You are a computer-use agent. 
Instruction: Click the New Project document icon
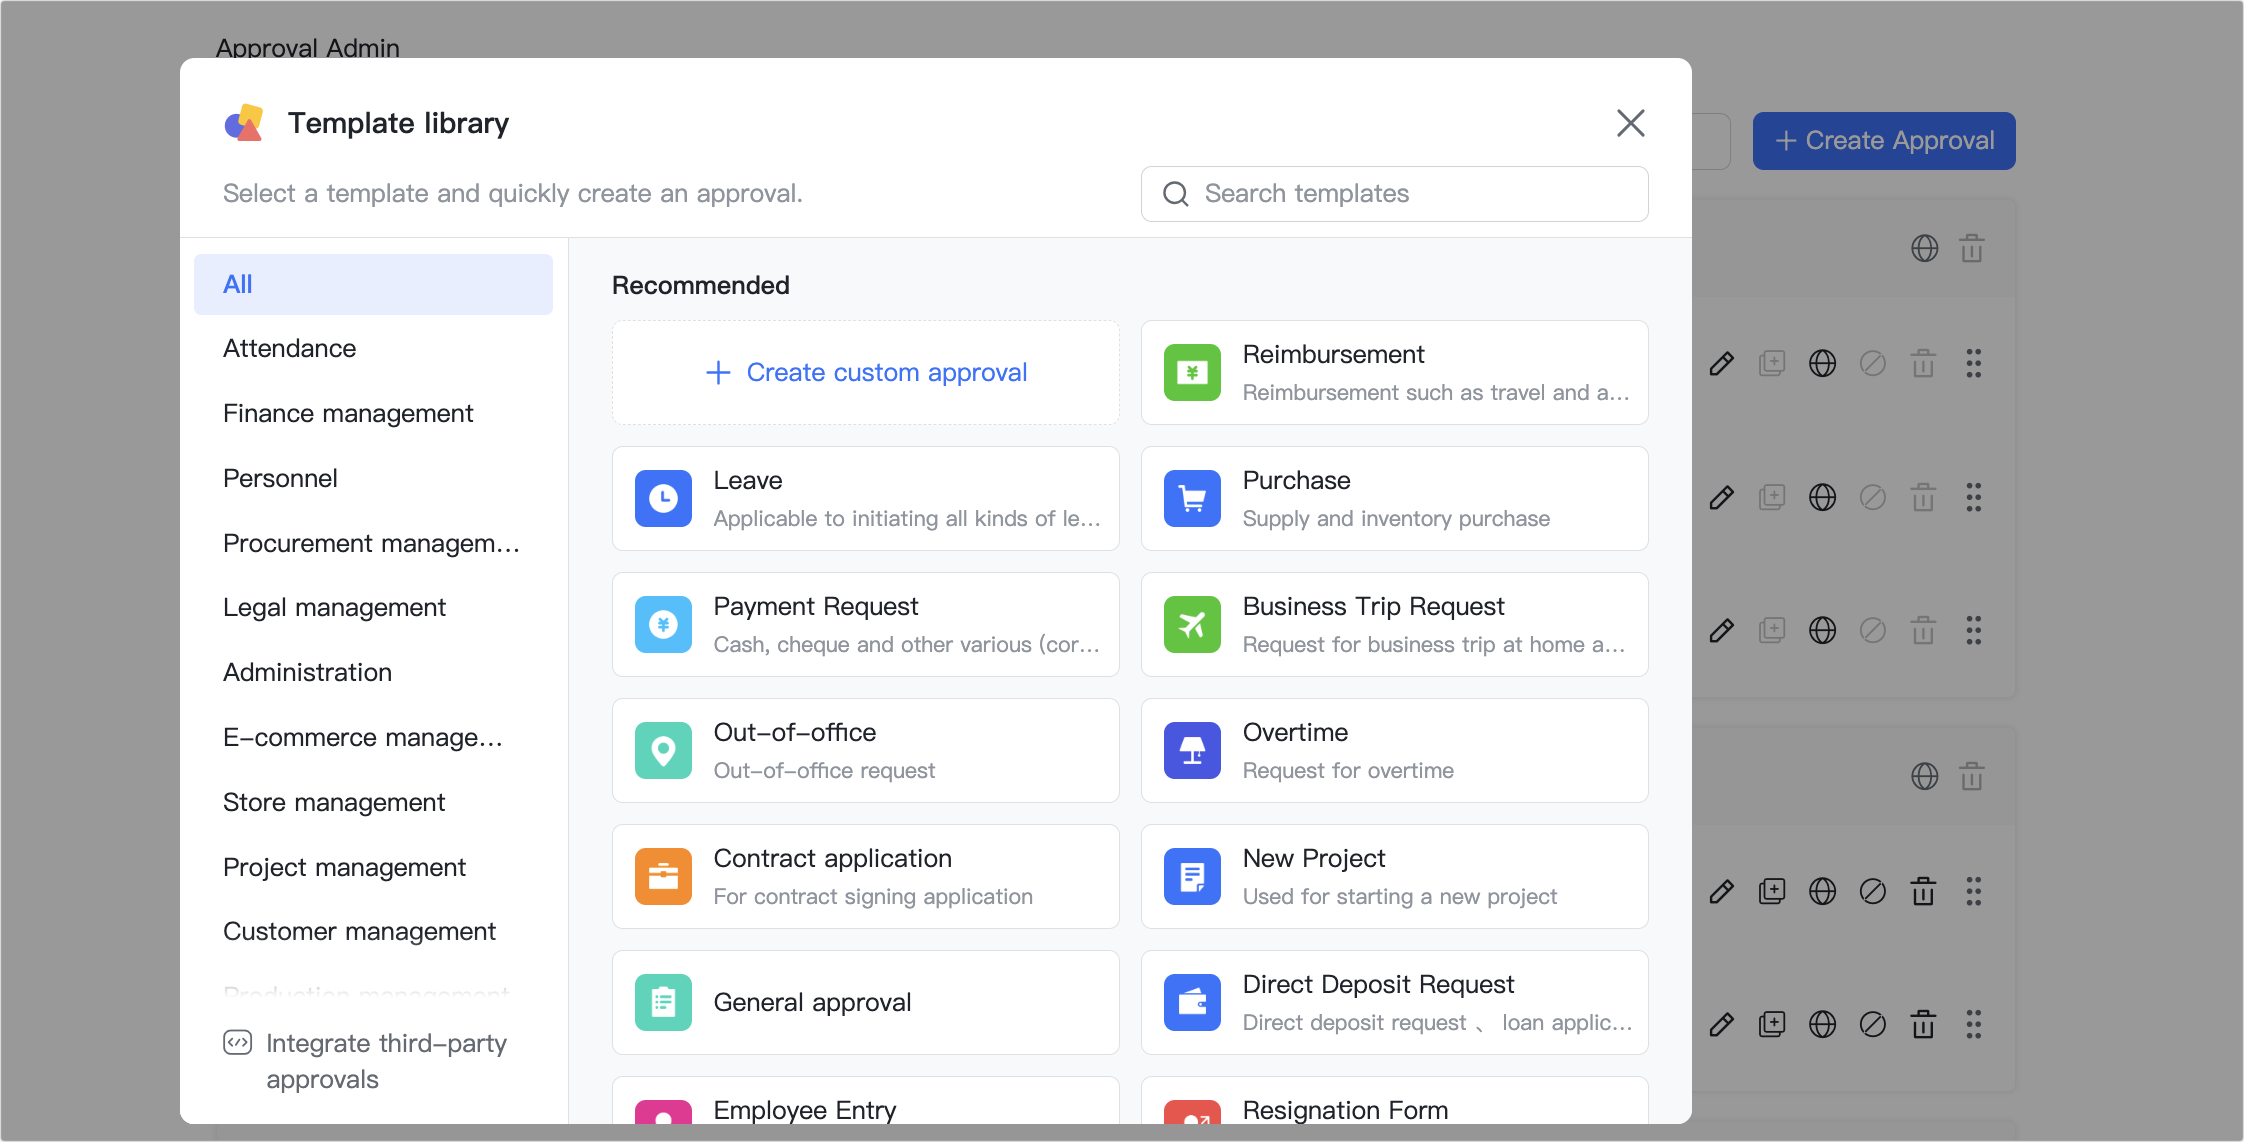1191,876
